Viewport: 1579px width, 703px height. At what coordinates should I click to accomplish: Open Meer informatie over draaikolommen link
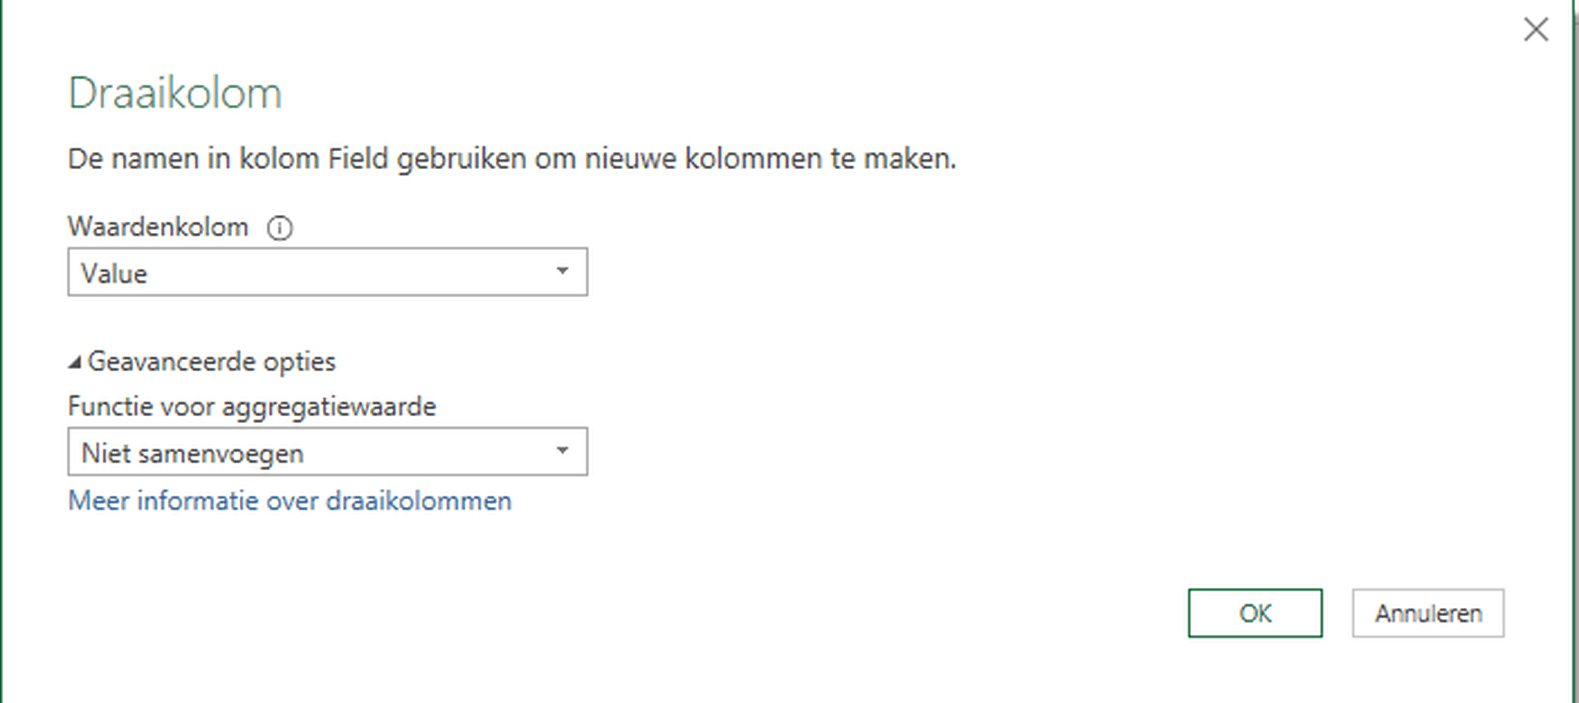click(x=289, y=500)
